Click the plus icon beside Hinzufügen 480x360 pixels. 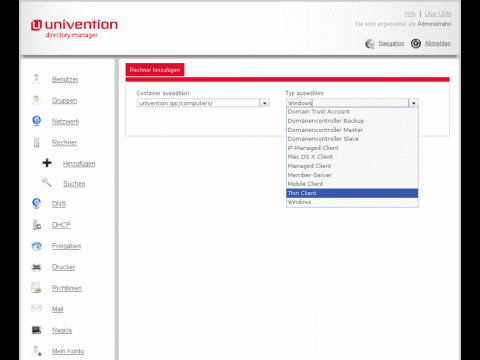[x=47, y=163]
